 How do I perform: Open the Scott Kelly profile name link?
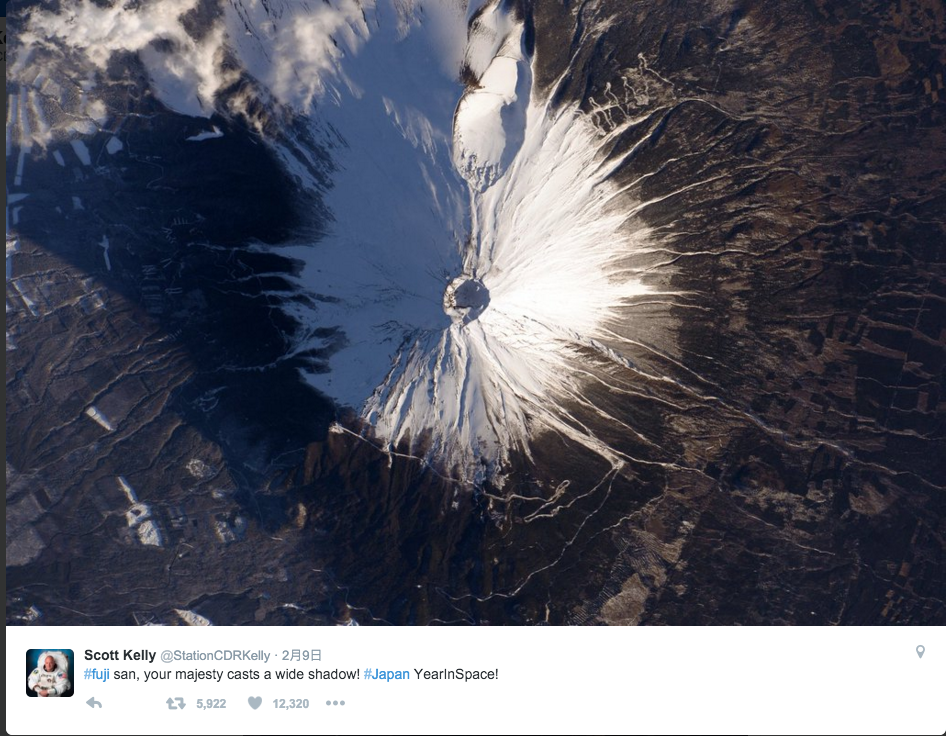[x=120, y=655]
